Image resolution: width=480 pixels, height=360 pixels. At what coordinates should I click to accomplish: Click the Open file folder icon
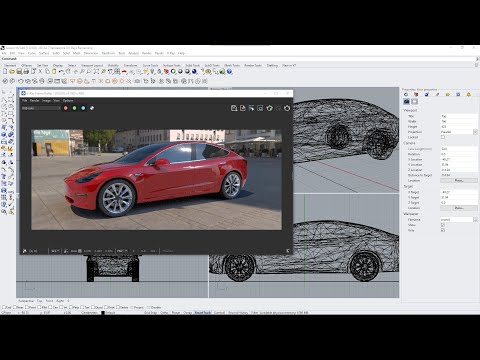tap(12, 71)
